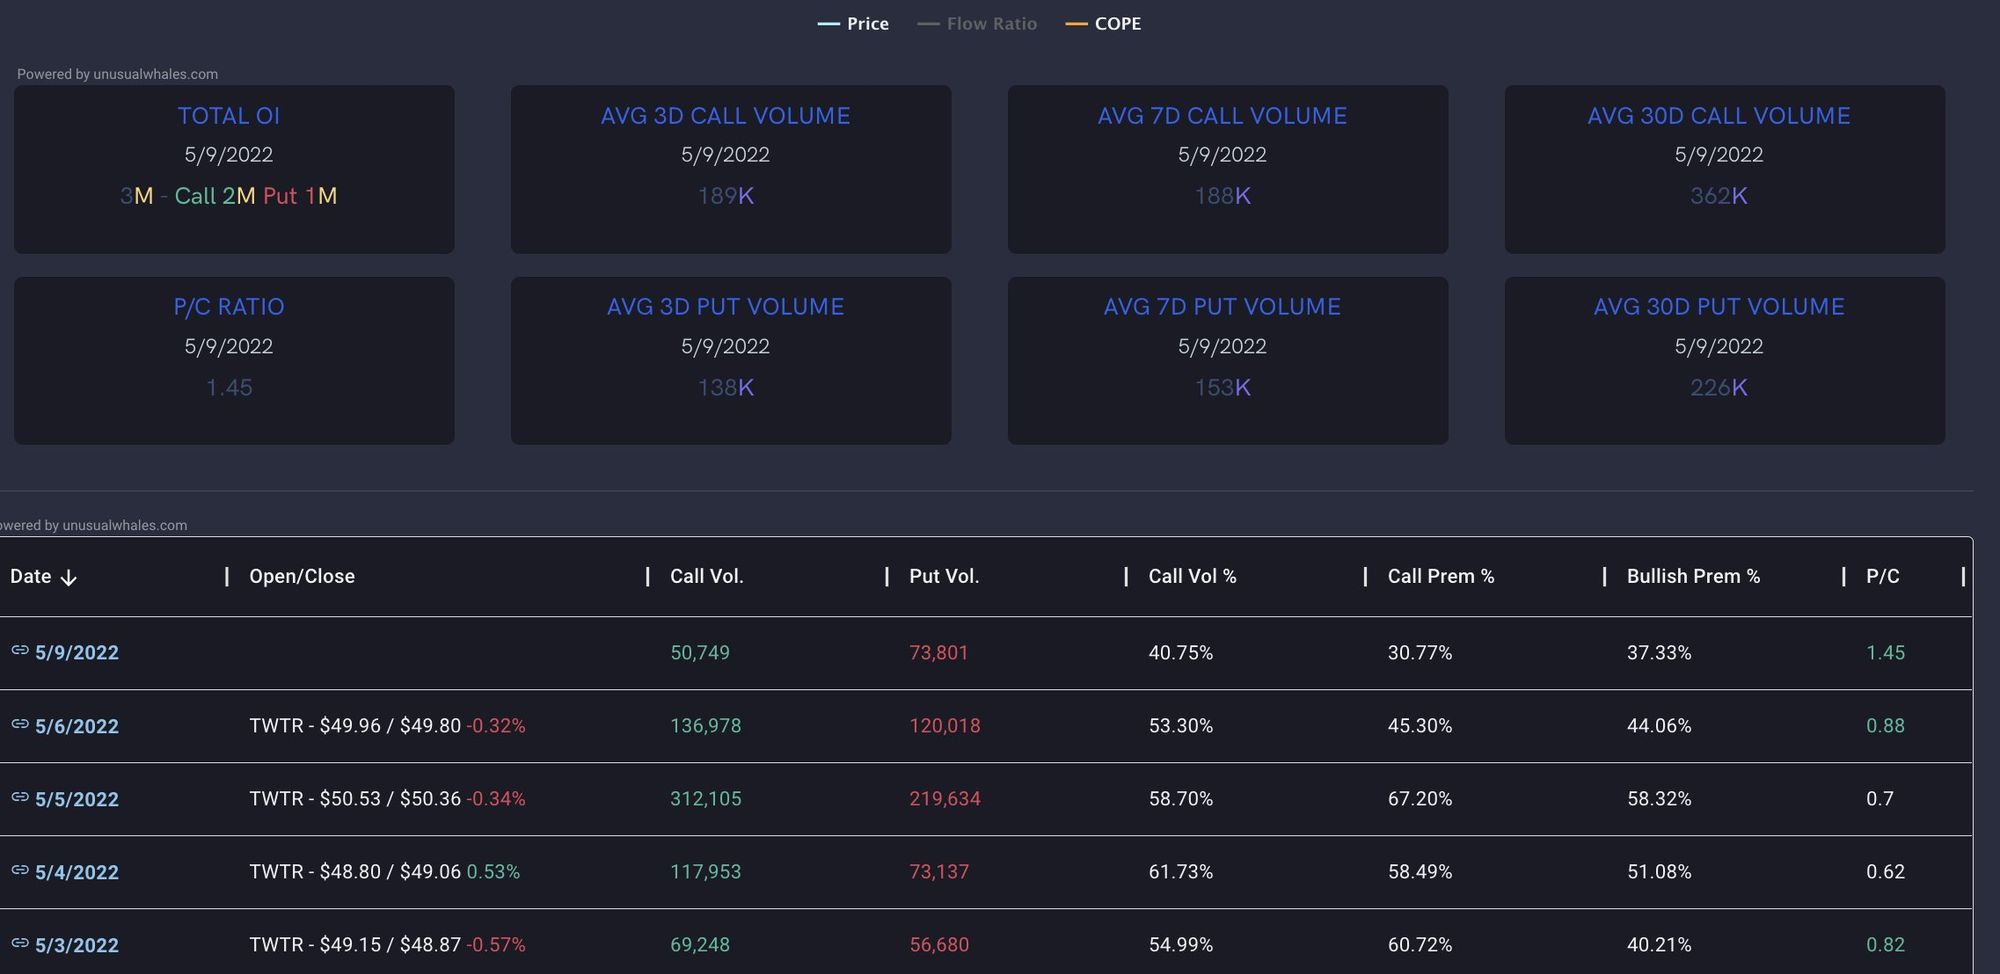Click the link icon beside 5/4/2022
This screenshot has height=974, width=2000.
(19, 870)
